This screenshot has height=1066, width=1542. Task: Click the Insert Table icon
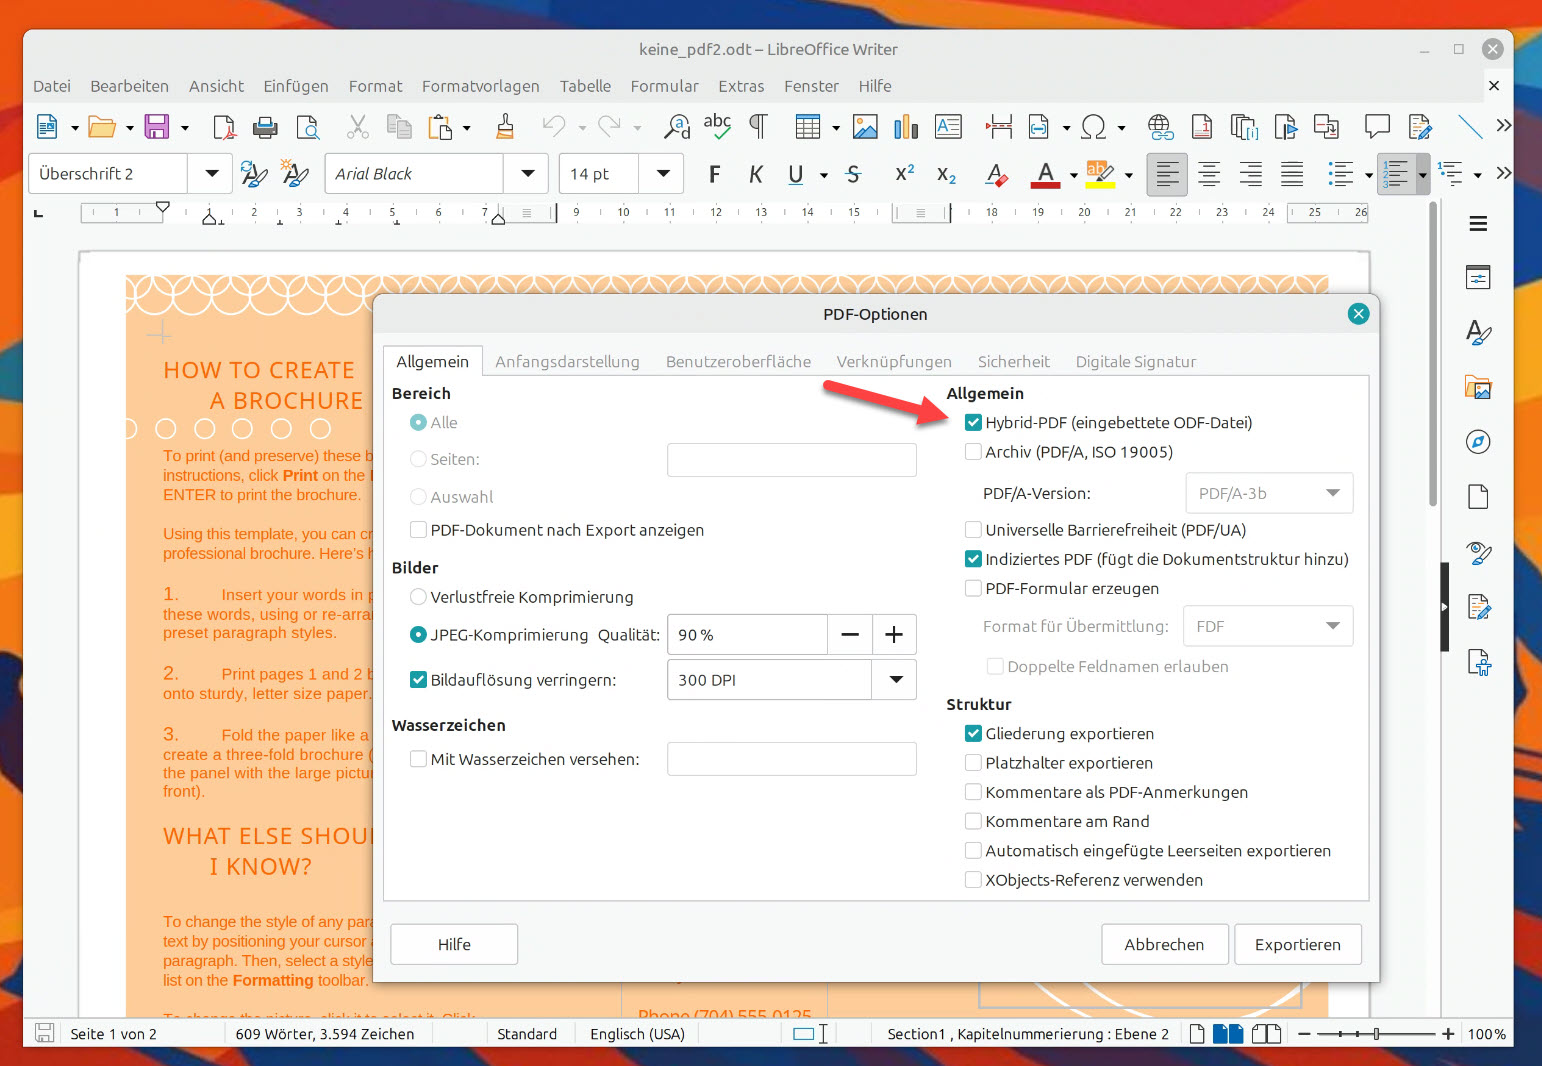coord(808,127)
